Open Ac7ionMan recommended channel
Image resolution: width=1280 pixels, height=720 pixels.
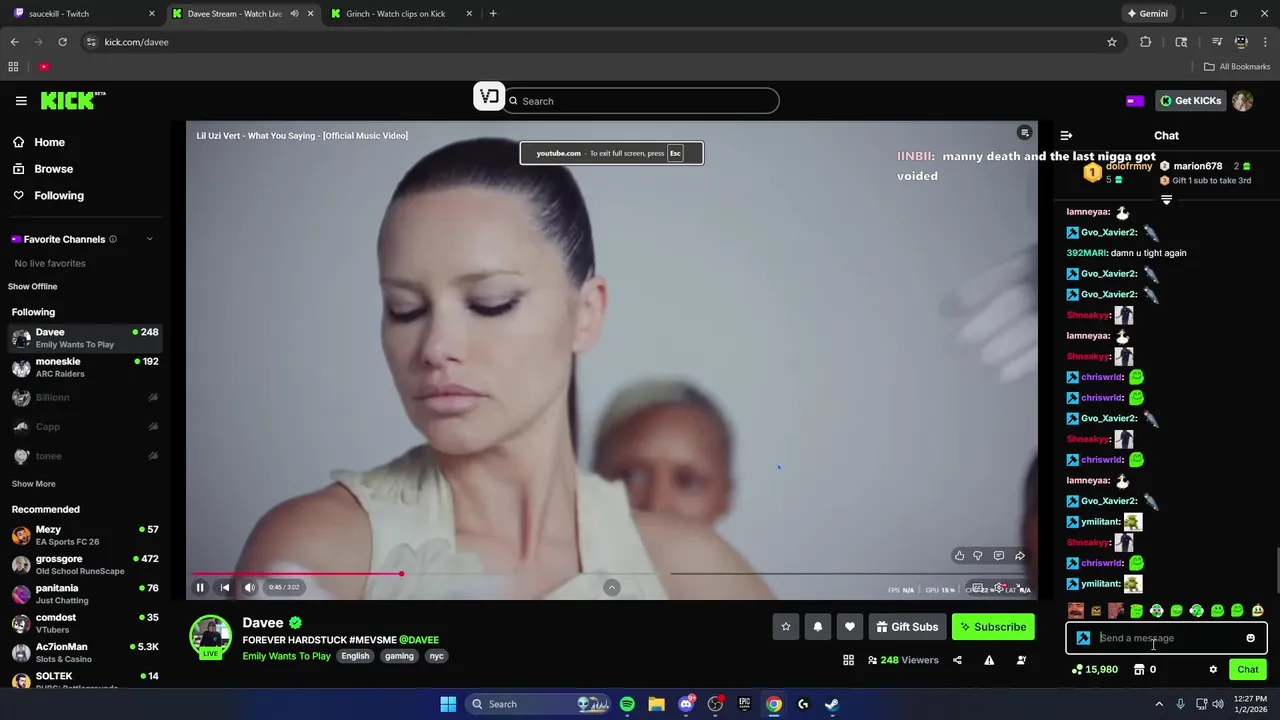[85, 653]
